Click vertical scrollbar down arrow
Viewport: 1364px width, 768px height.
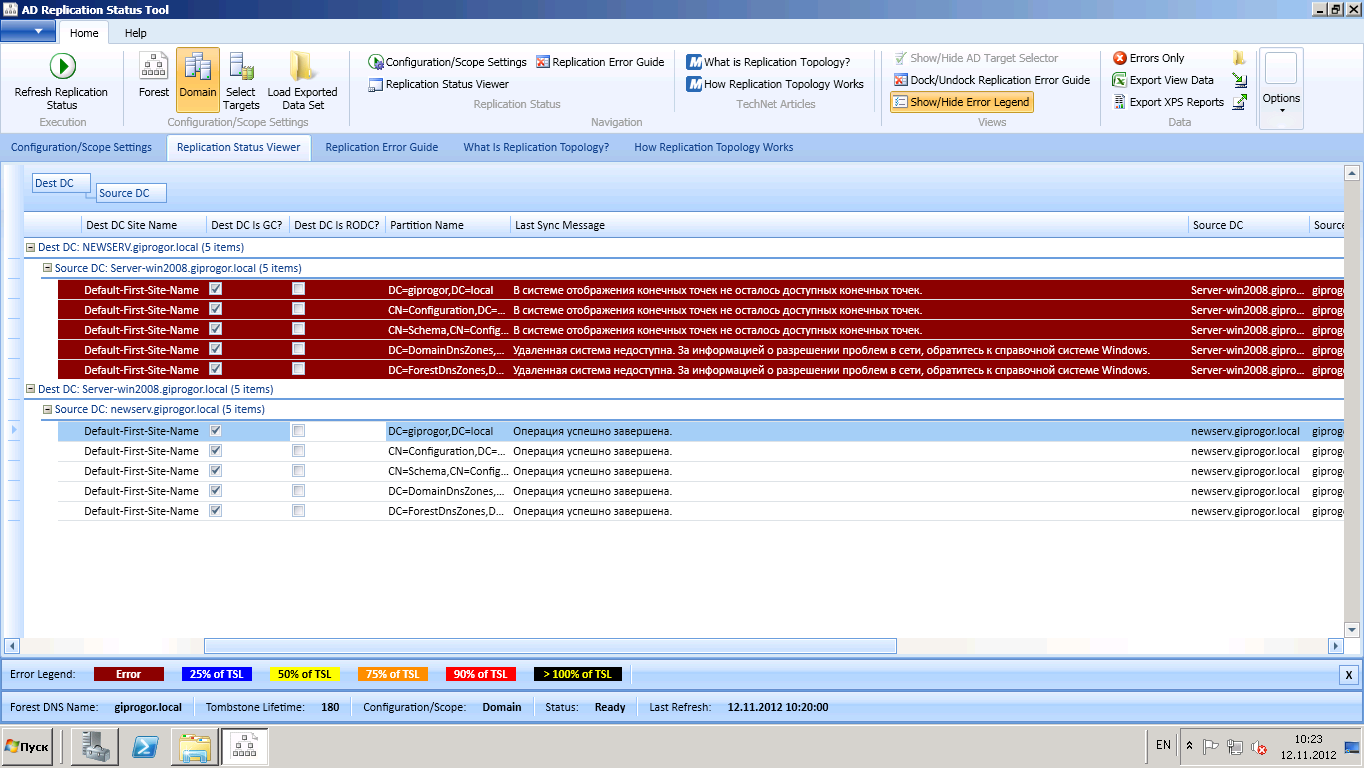(x=1351, y=630)
